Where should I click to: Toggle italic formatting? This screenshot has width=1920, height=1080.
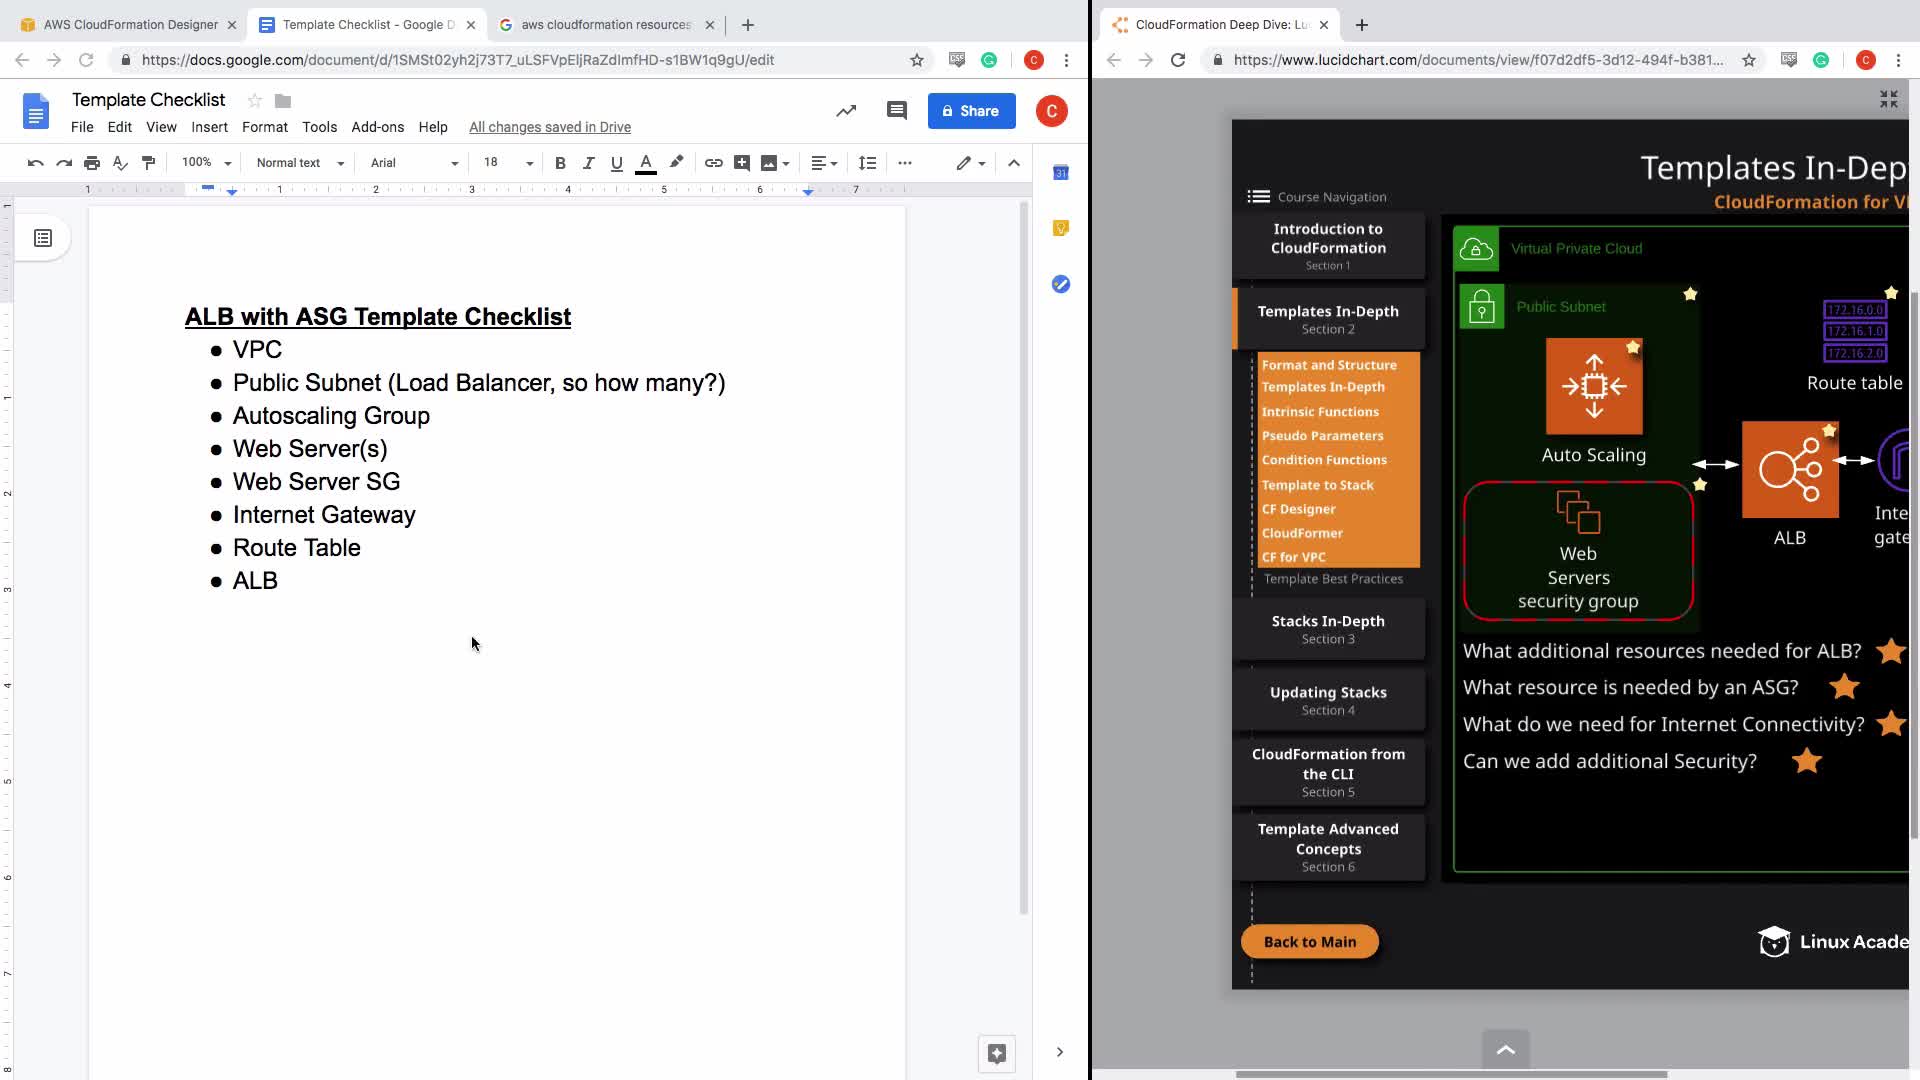tap(588, 163)
